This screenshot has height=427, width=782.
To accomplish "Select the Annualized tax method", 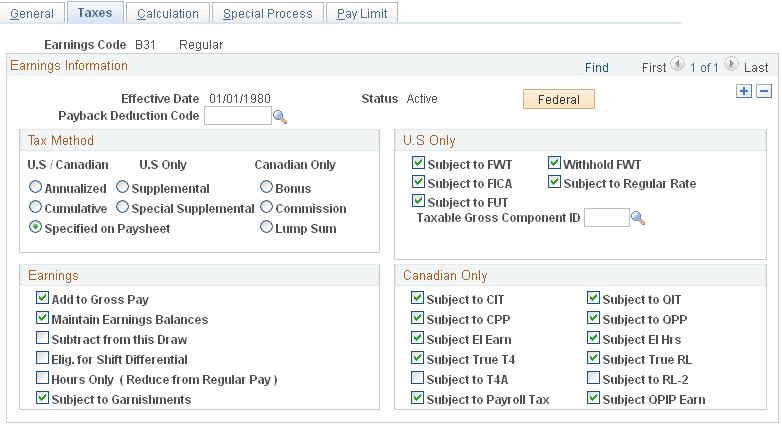I will (36, 187).
